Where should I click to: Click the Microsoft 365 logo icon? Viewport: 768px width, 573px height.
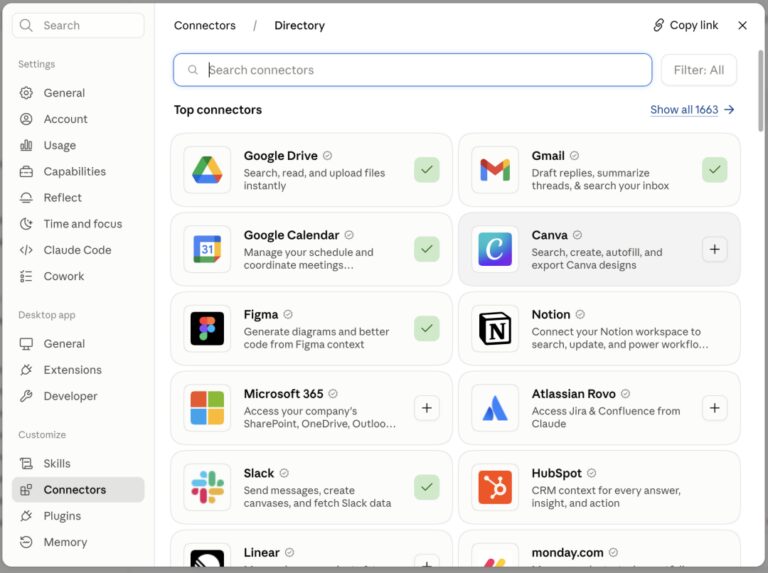pyautogui.click(x=207, y=408)
